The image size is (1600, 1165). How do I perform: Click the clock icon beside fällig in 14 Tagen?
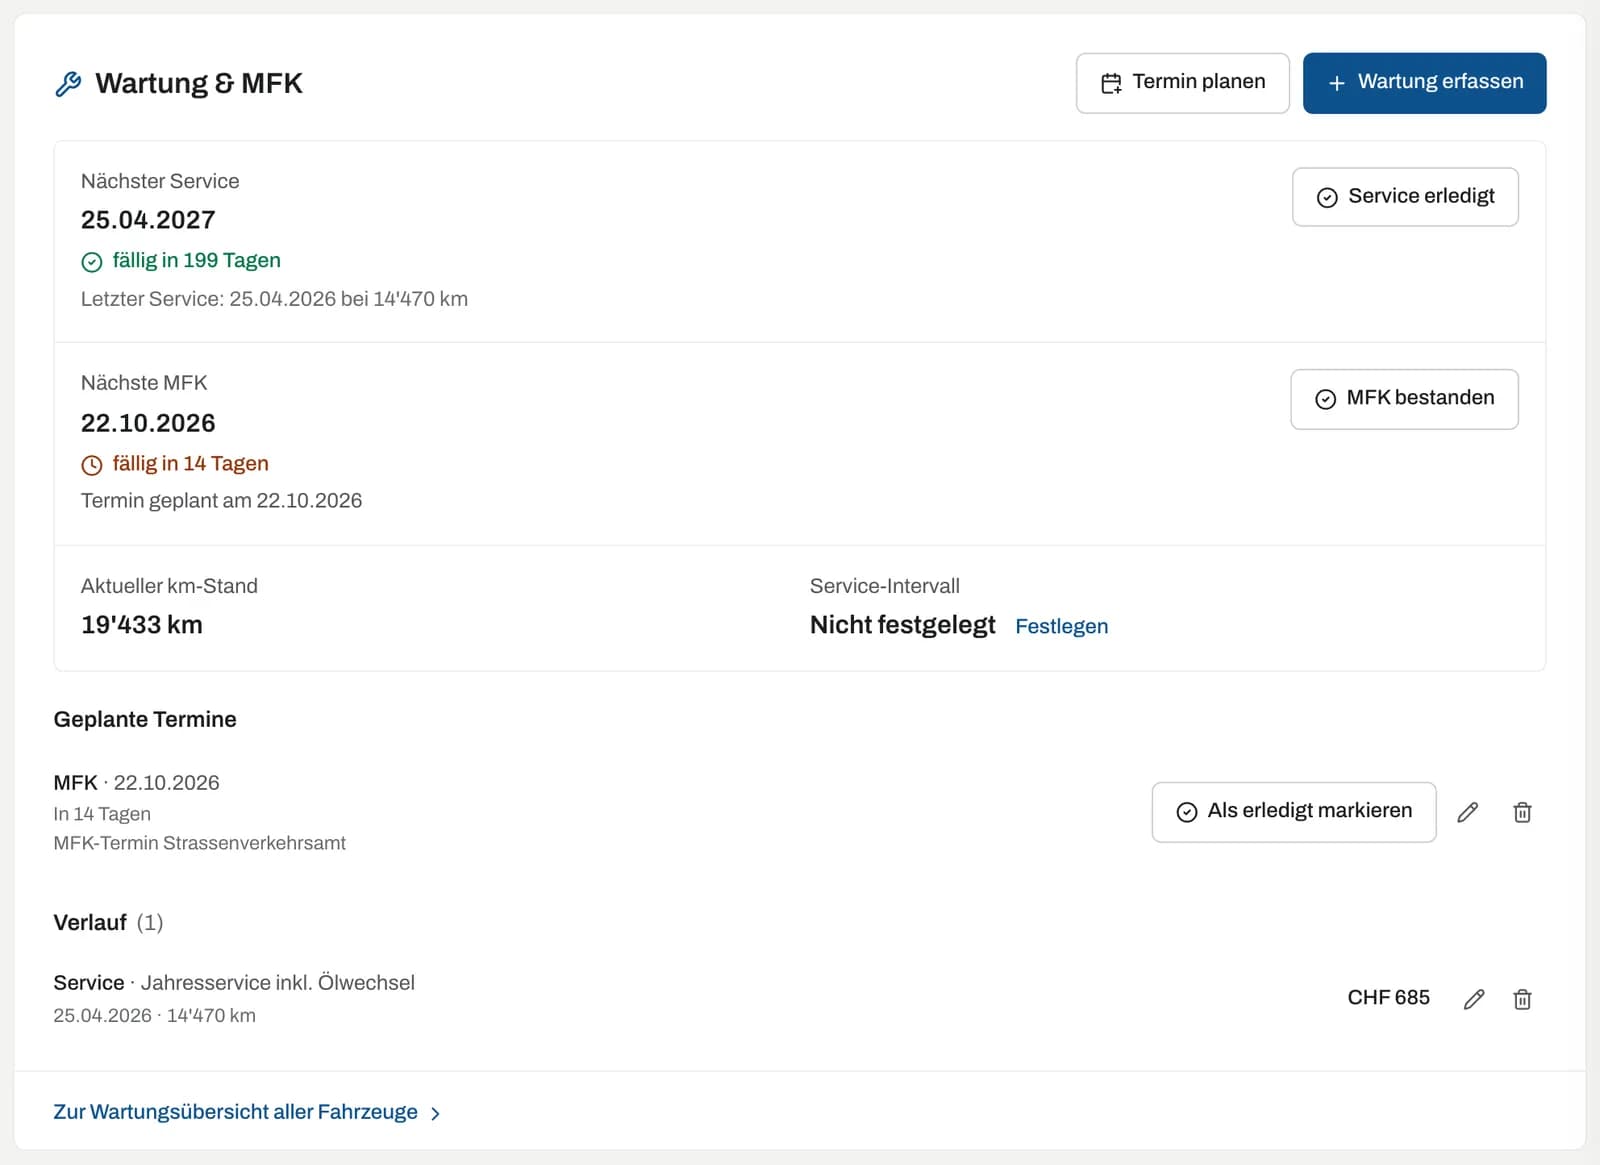point(92,465)
